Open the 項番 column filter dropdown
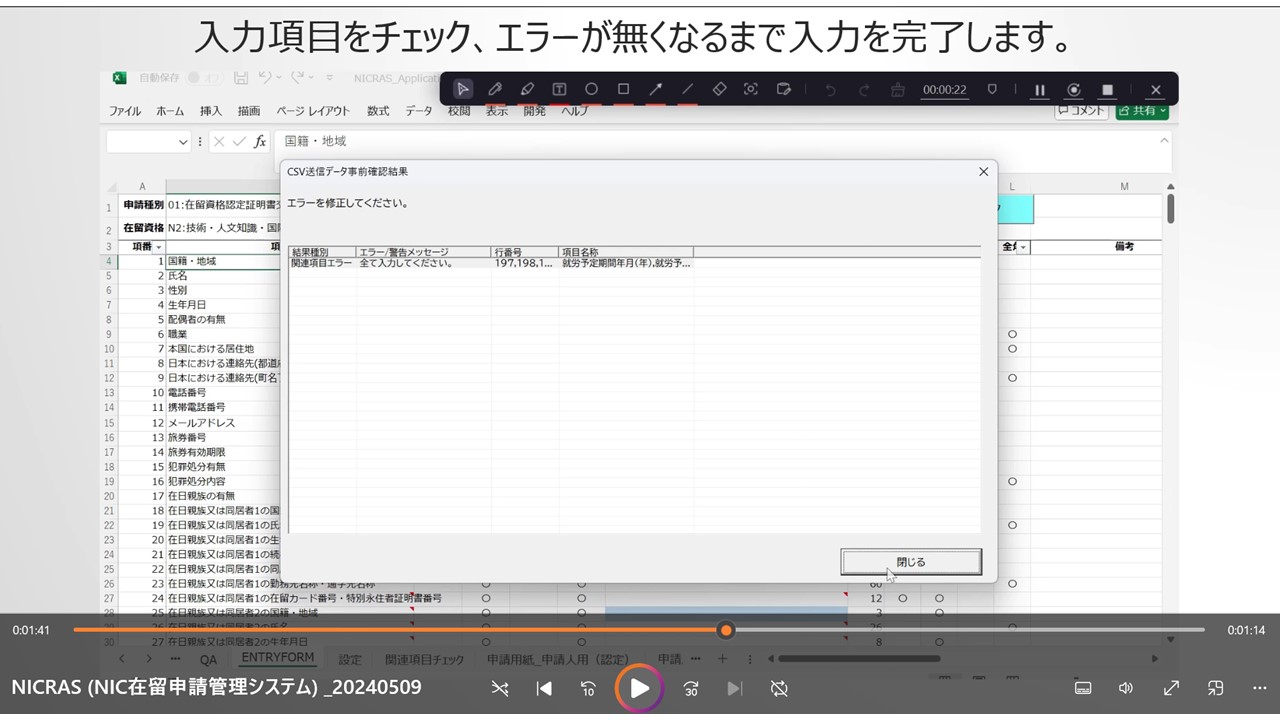The height and width of the screenshot is (720, 1280). pyautogui.click(x=158, y=247)
